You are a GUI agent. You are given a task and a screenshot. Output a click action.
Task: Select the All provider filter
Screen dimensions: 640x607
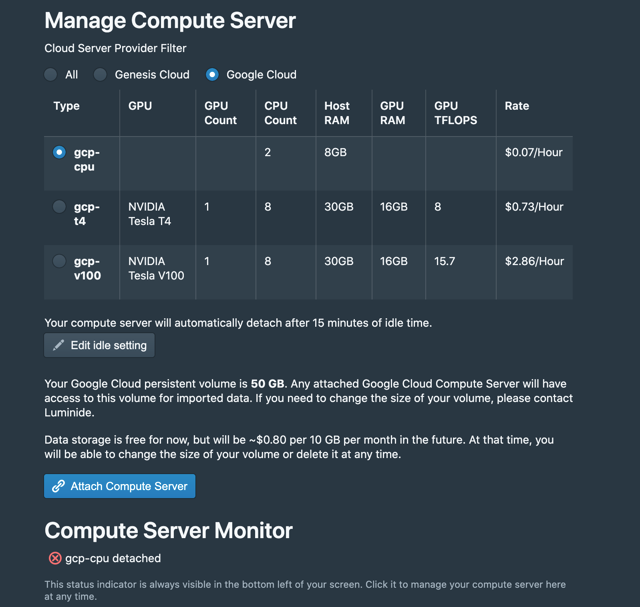[51, 75]
